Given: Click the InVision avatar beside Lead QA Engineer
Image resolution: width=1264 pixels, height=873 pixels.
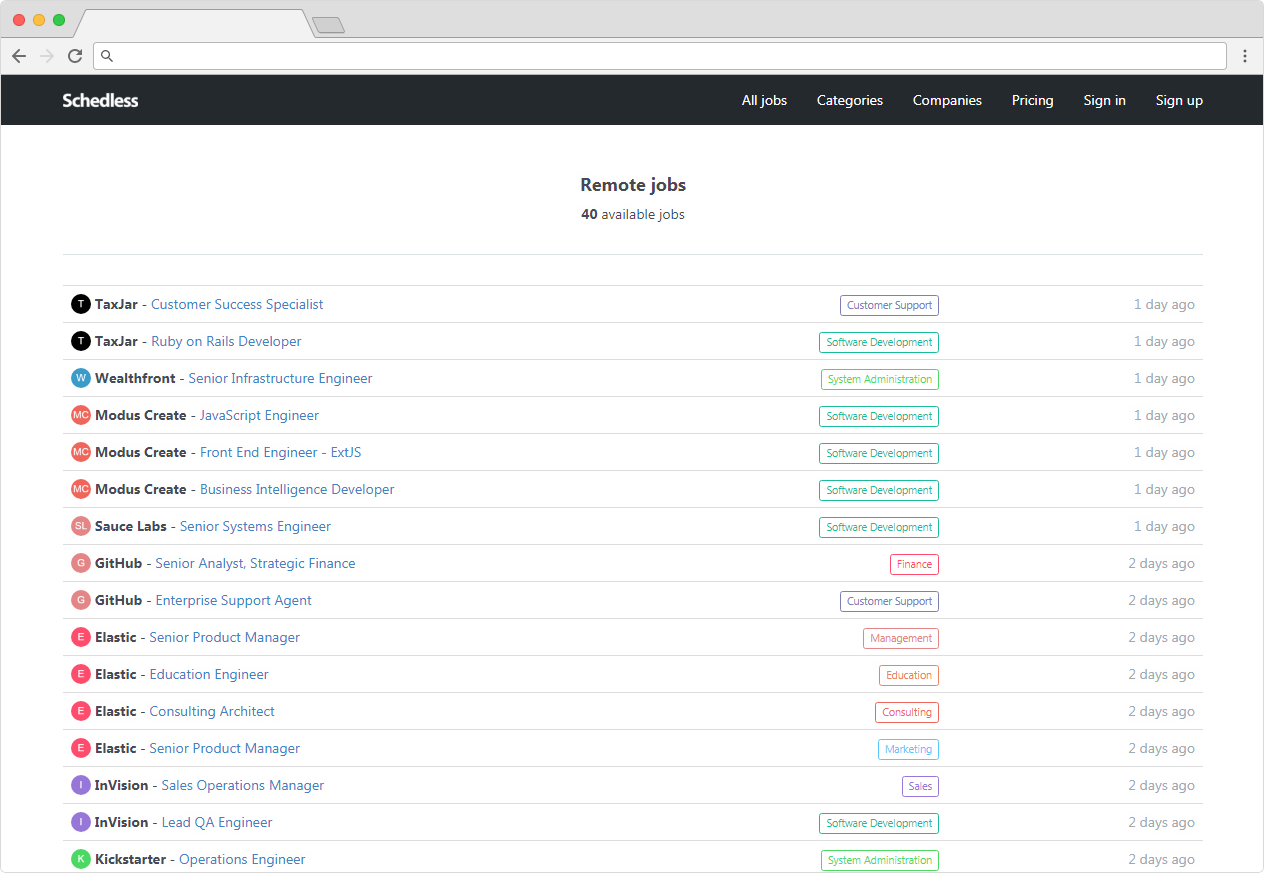Looking at the screenshot, I should click(81, 822).
